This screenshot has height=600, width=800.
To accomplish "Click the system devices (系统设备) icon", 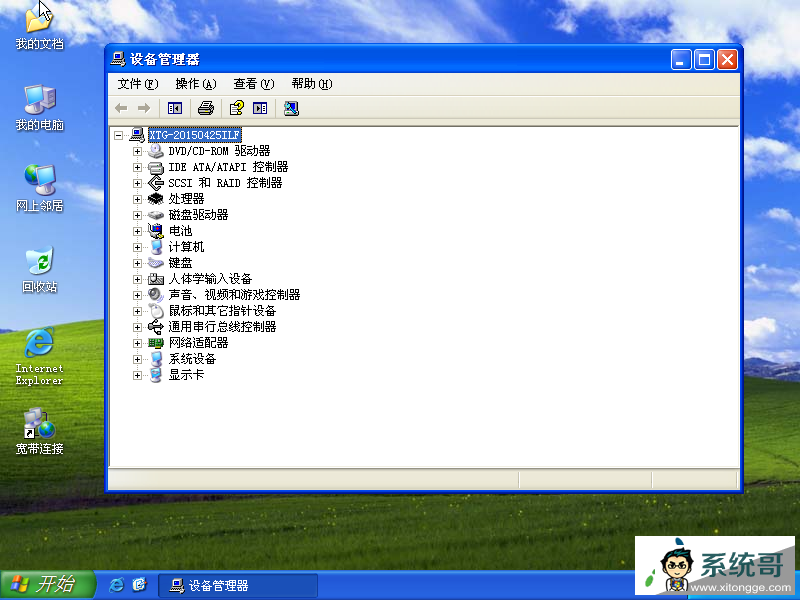I will [x=156, y=359].
